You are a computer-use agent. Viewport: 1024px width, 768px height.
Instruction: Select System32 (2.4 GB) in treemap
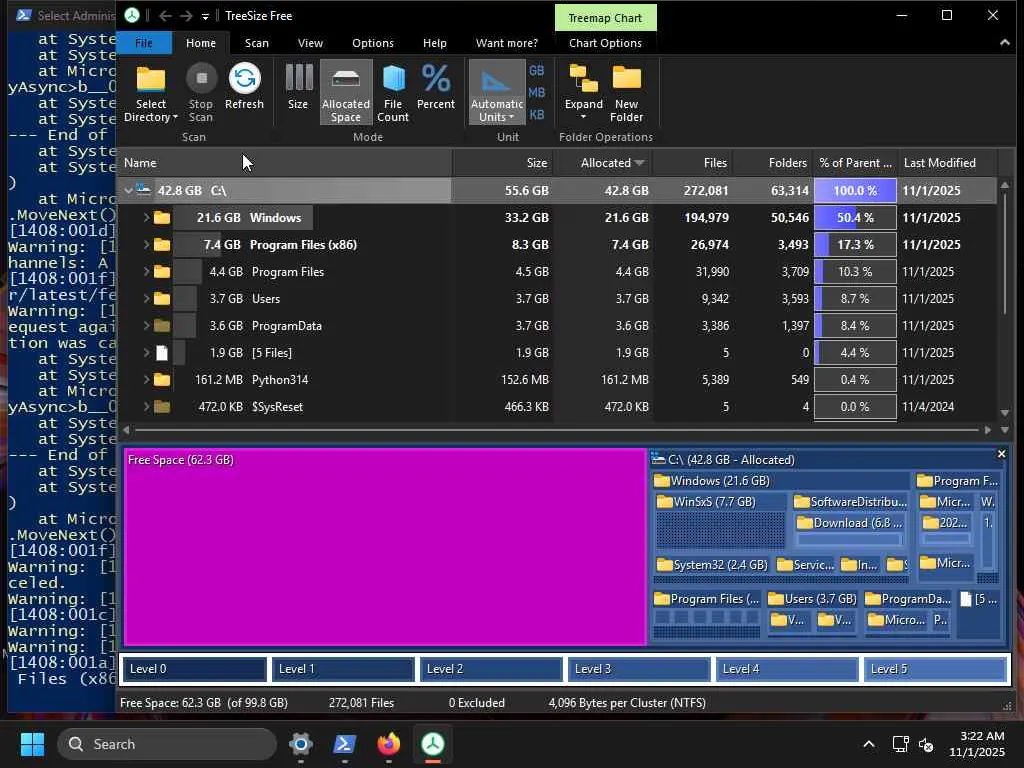[712, 564]
